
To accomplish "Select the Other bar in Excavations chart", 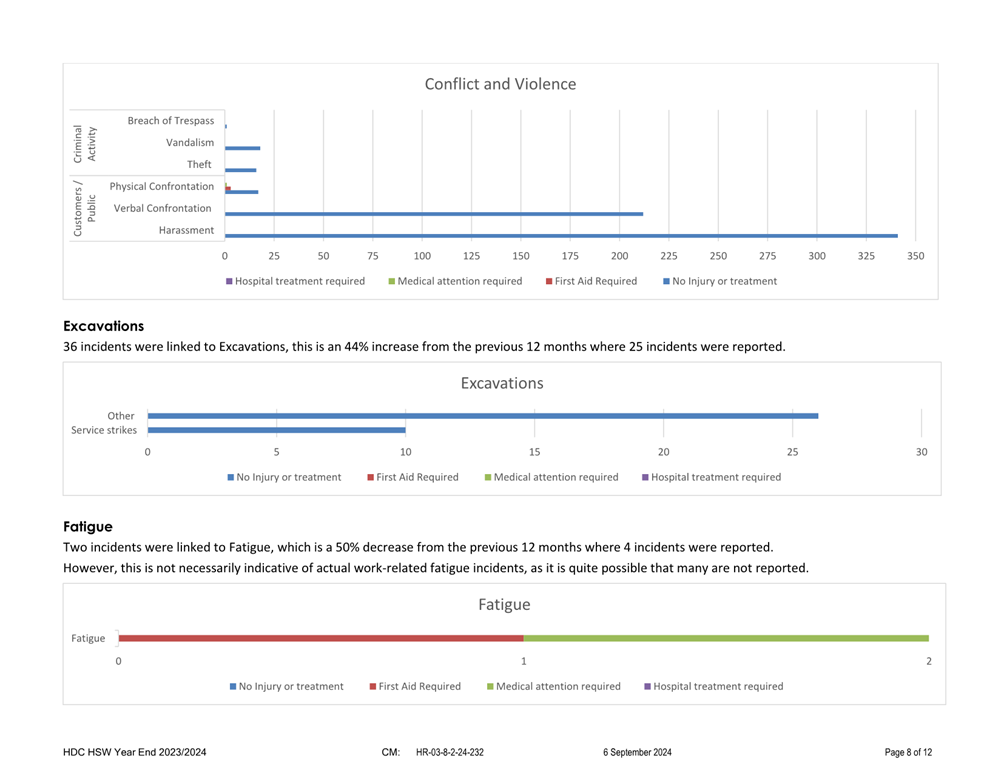I will coord(482,416).
